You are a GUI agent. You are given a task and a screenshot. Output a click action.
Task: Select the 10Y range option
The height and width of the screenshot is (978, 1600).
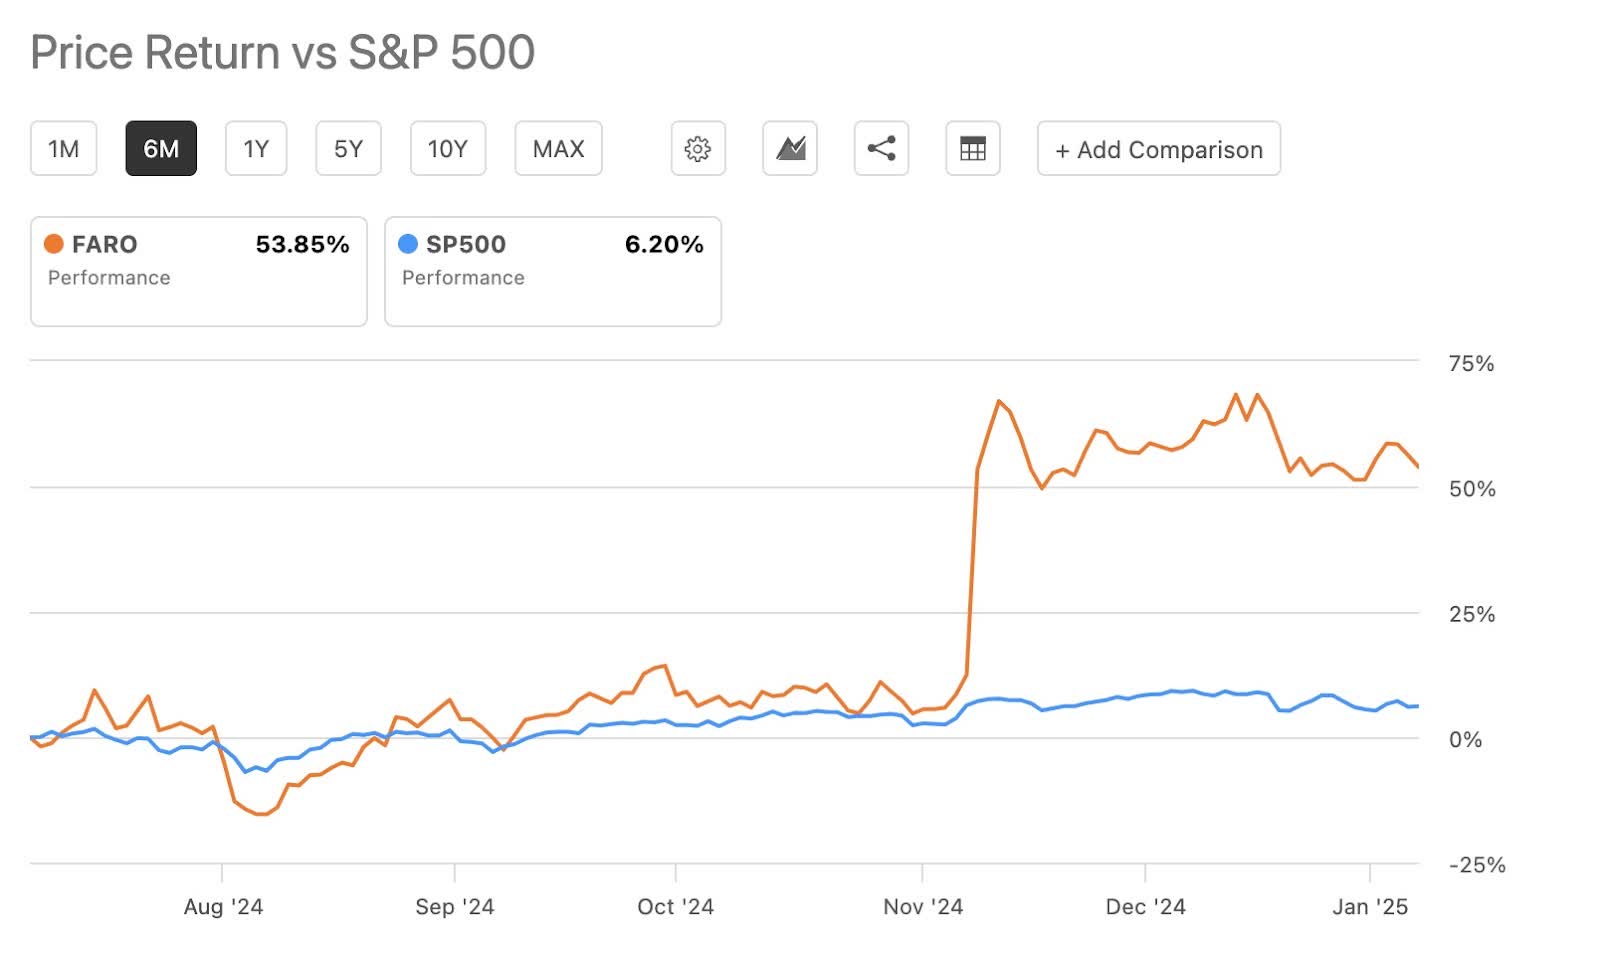click(447, 147)
